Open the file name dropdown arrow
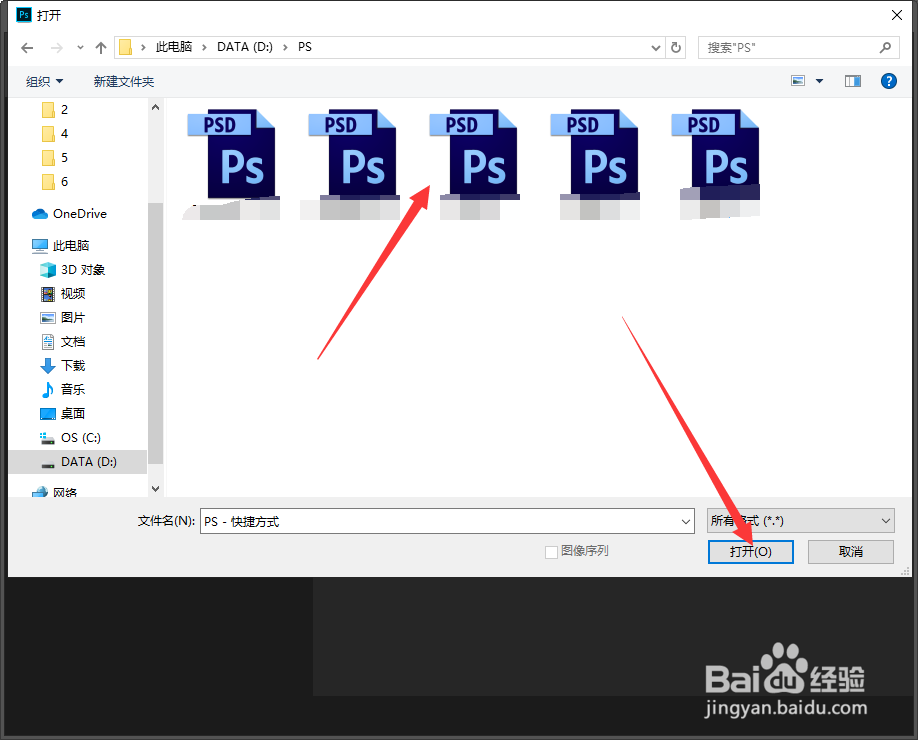 click(x=686, y=521)
